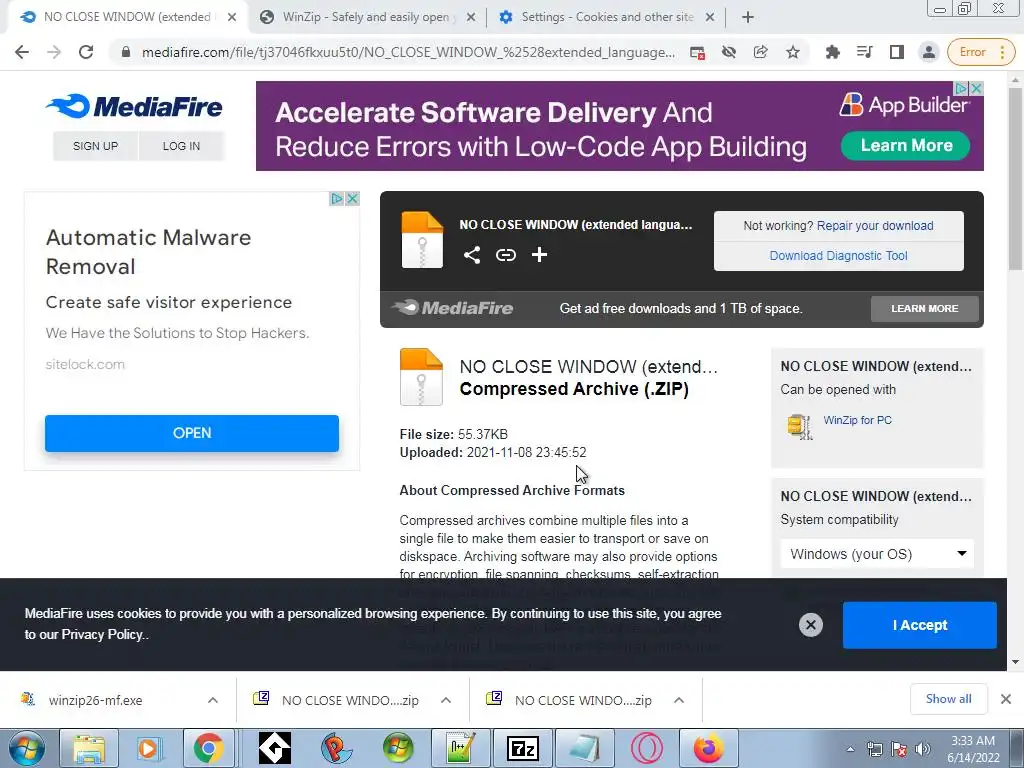The image size is (1024, 768).
Task: Click the I Accept cookies button
Action: click(920, 625)
